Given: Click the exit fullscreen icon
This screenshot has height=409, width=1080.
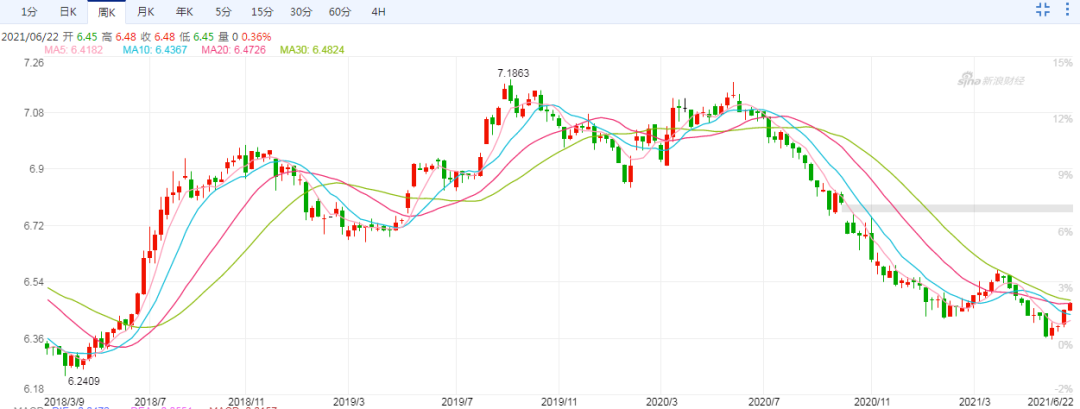Looking at the screenshot, I should coord(1043,11).
